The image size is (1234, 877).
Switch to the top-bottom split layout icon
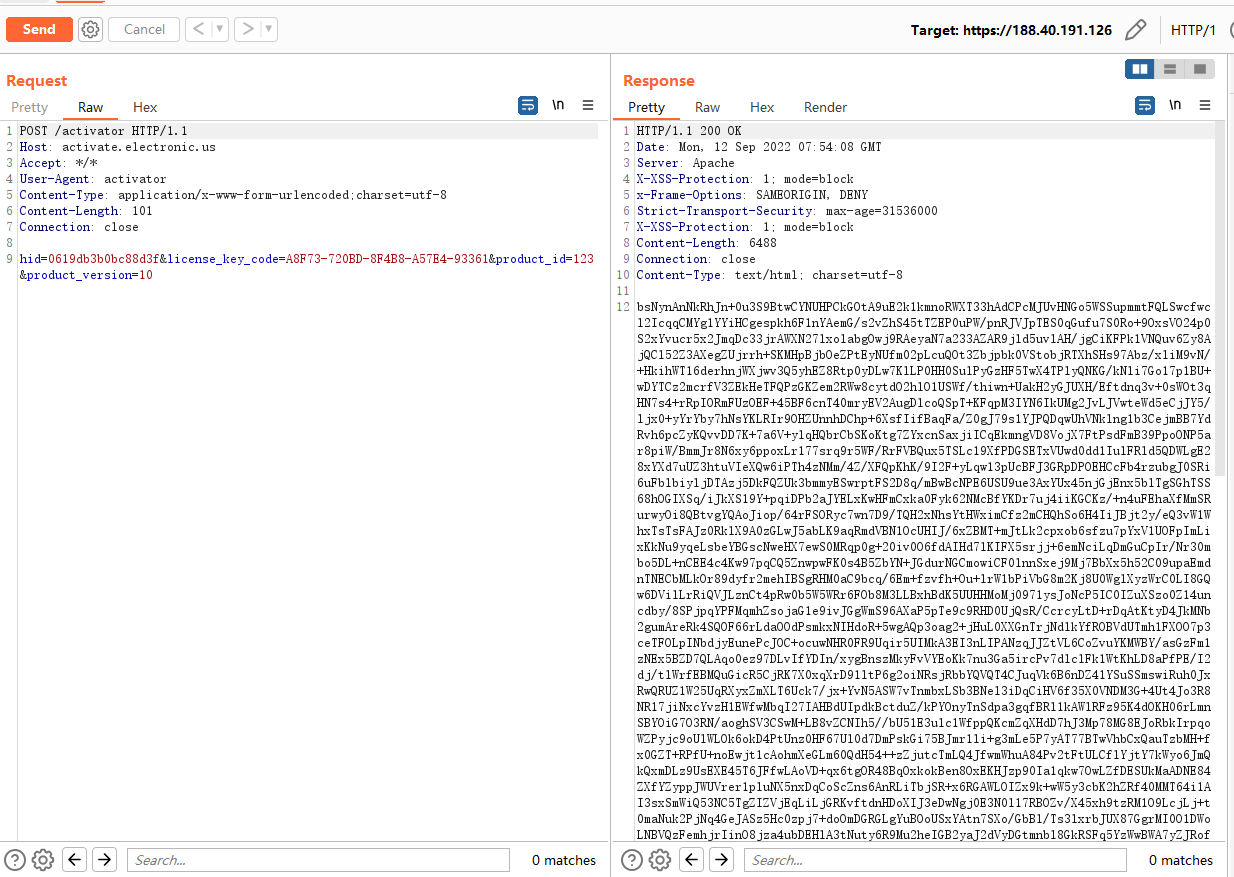1169,69
